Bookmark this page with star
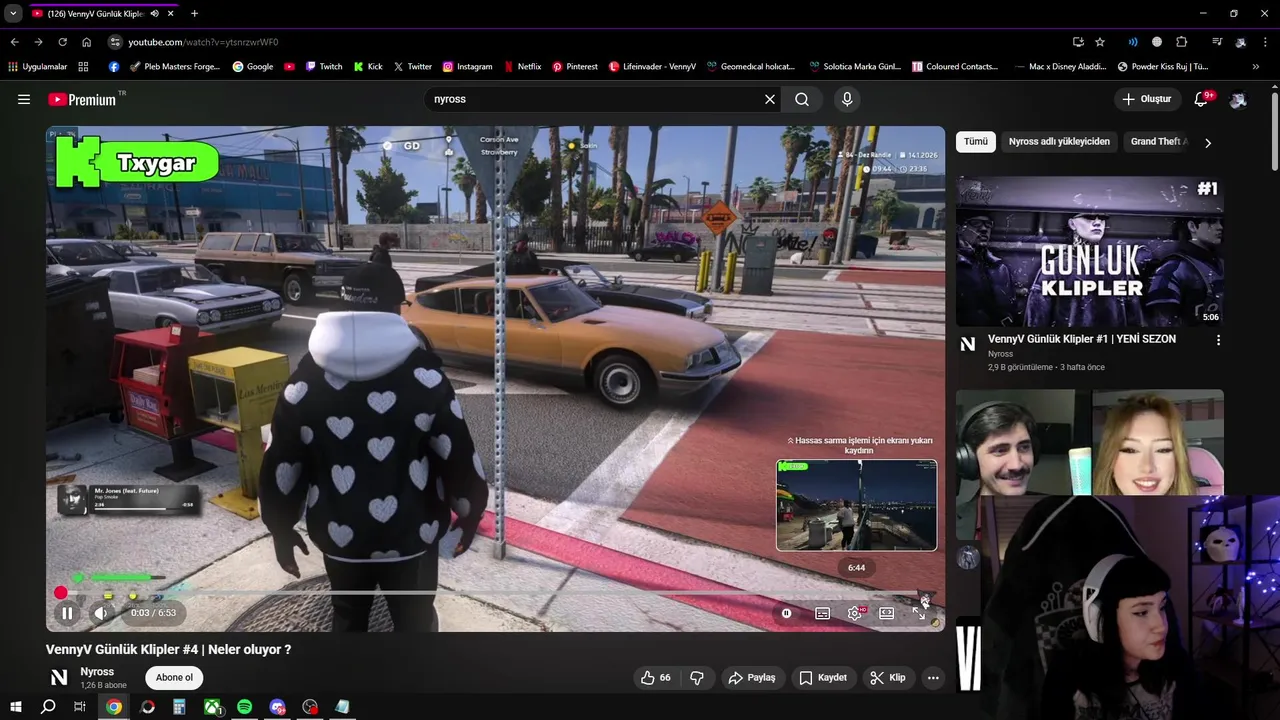Screen dimensions: 1280x720 point(1100,42)
